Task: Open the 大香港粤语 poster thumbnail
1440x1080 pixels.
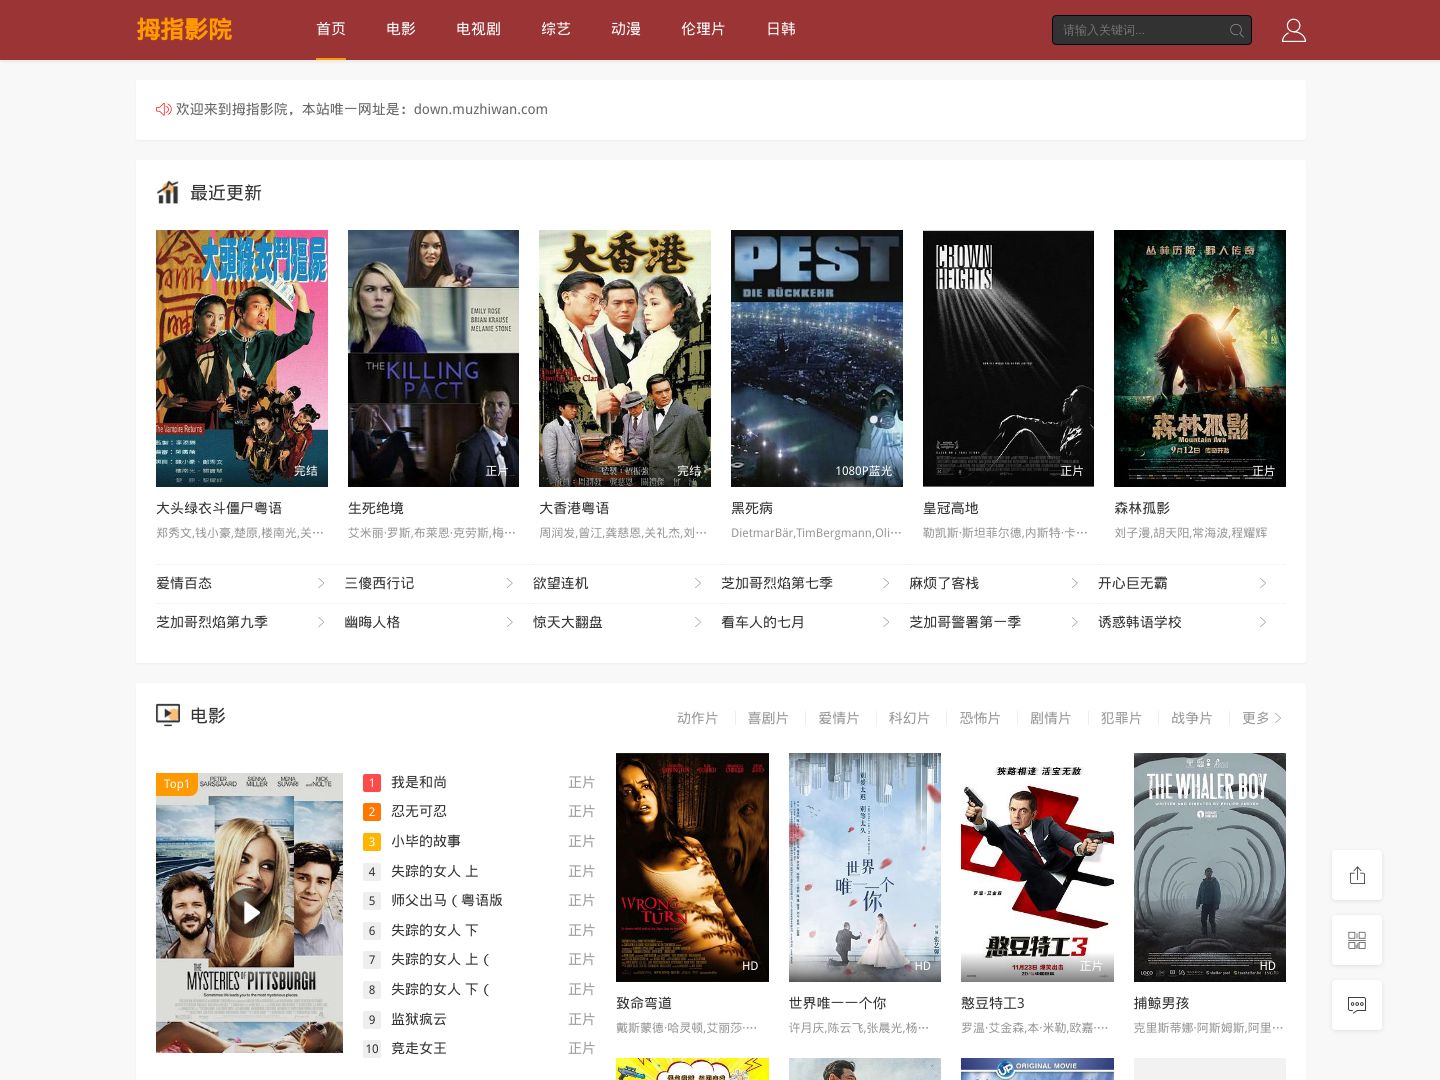Action: 625,358
